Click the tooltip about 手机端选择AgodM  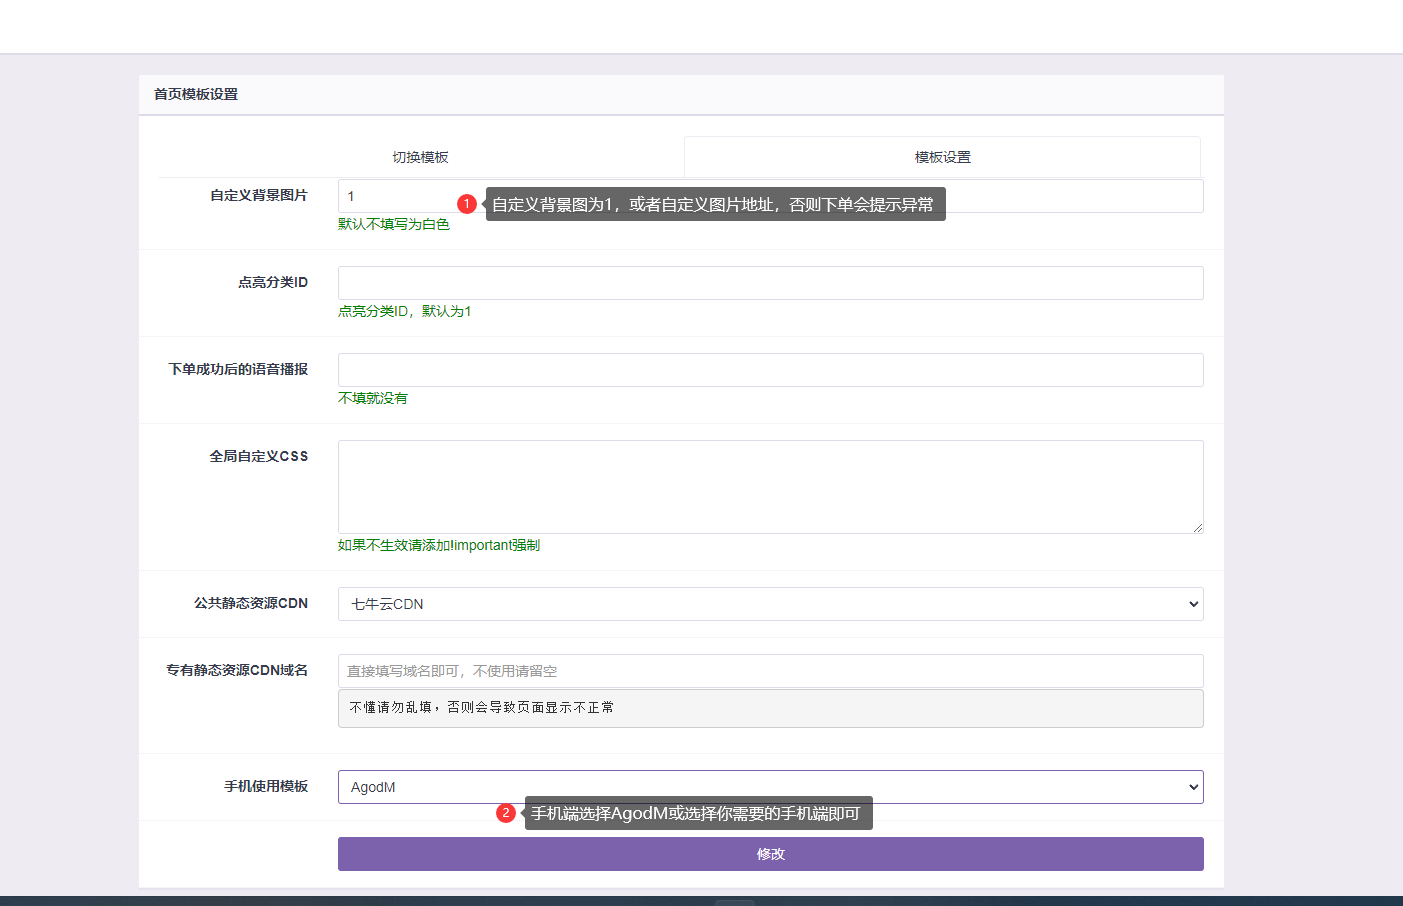[x=696, y=813]
